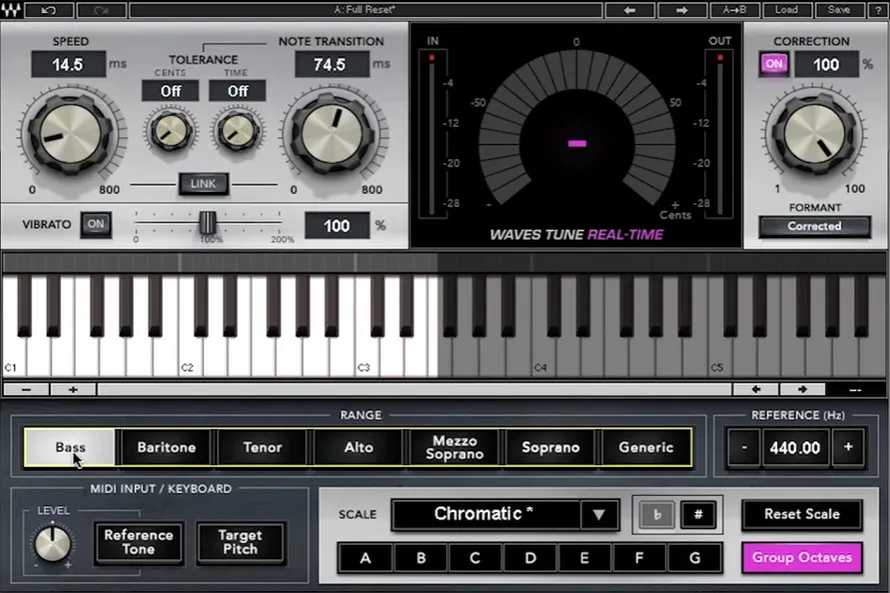Click the Vibrato slider handle
Screen dimensions: 890x593
click(207, 222)
